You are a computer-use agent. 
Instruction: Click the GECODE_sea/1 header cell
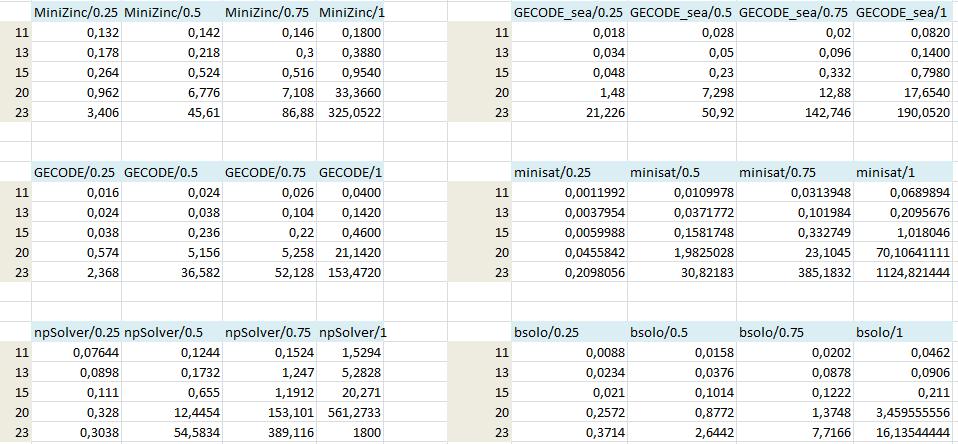click(904, 12)
